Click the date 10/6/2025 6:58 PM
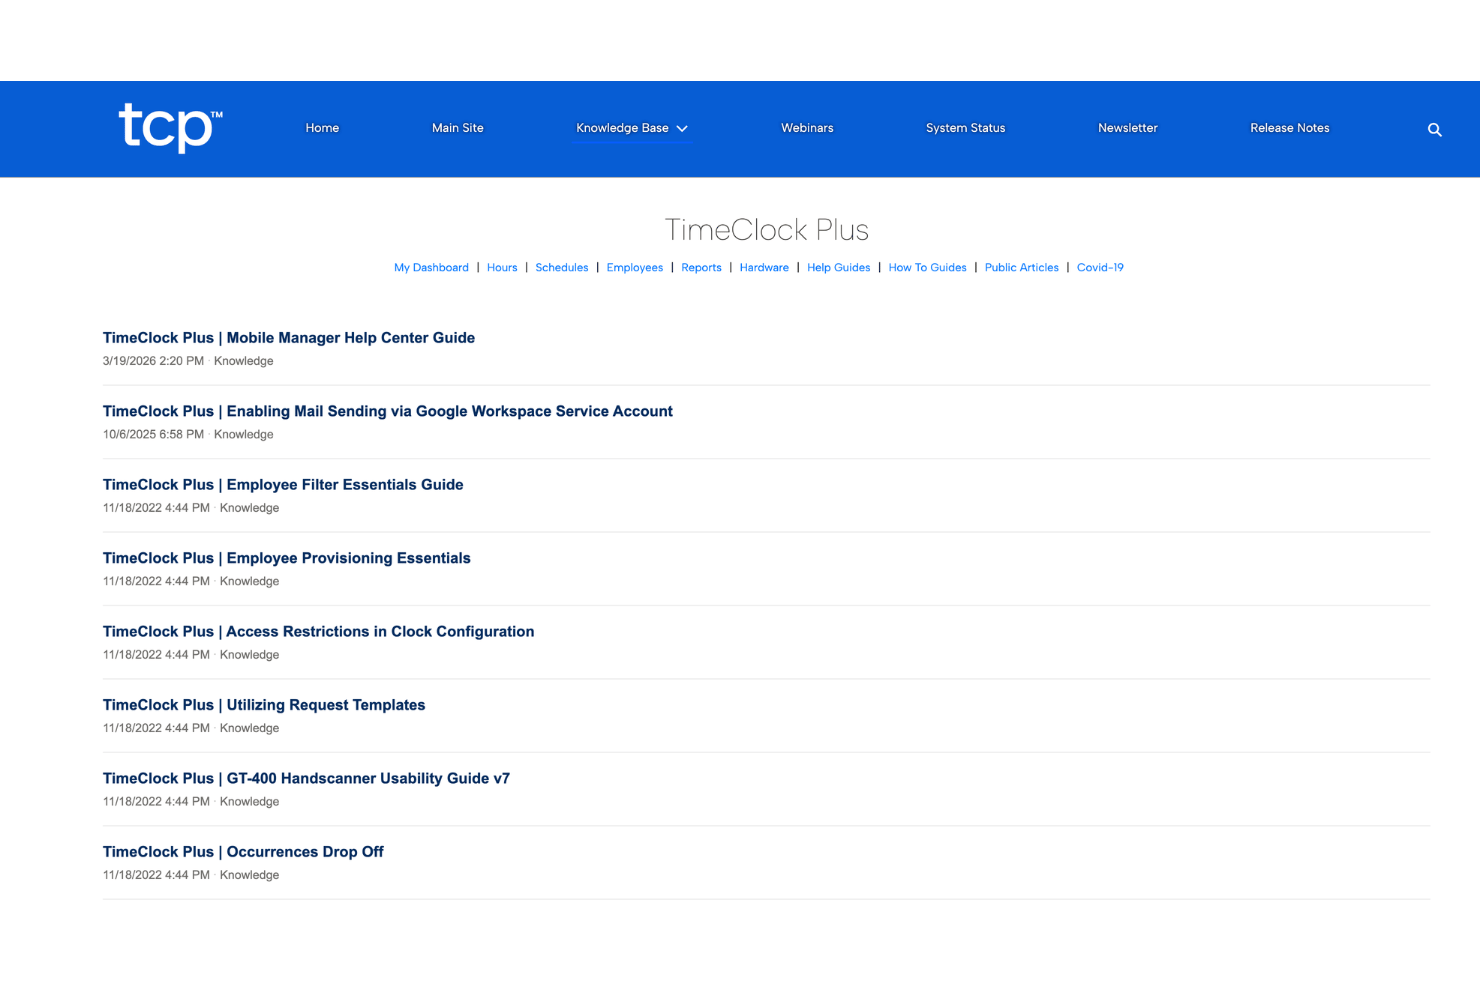1480x987 pixels. click(153, 434)
